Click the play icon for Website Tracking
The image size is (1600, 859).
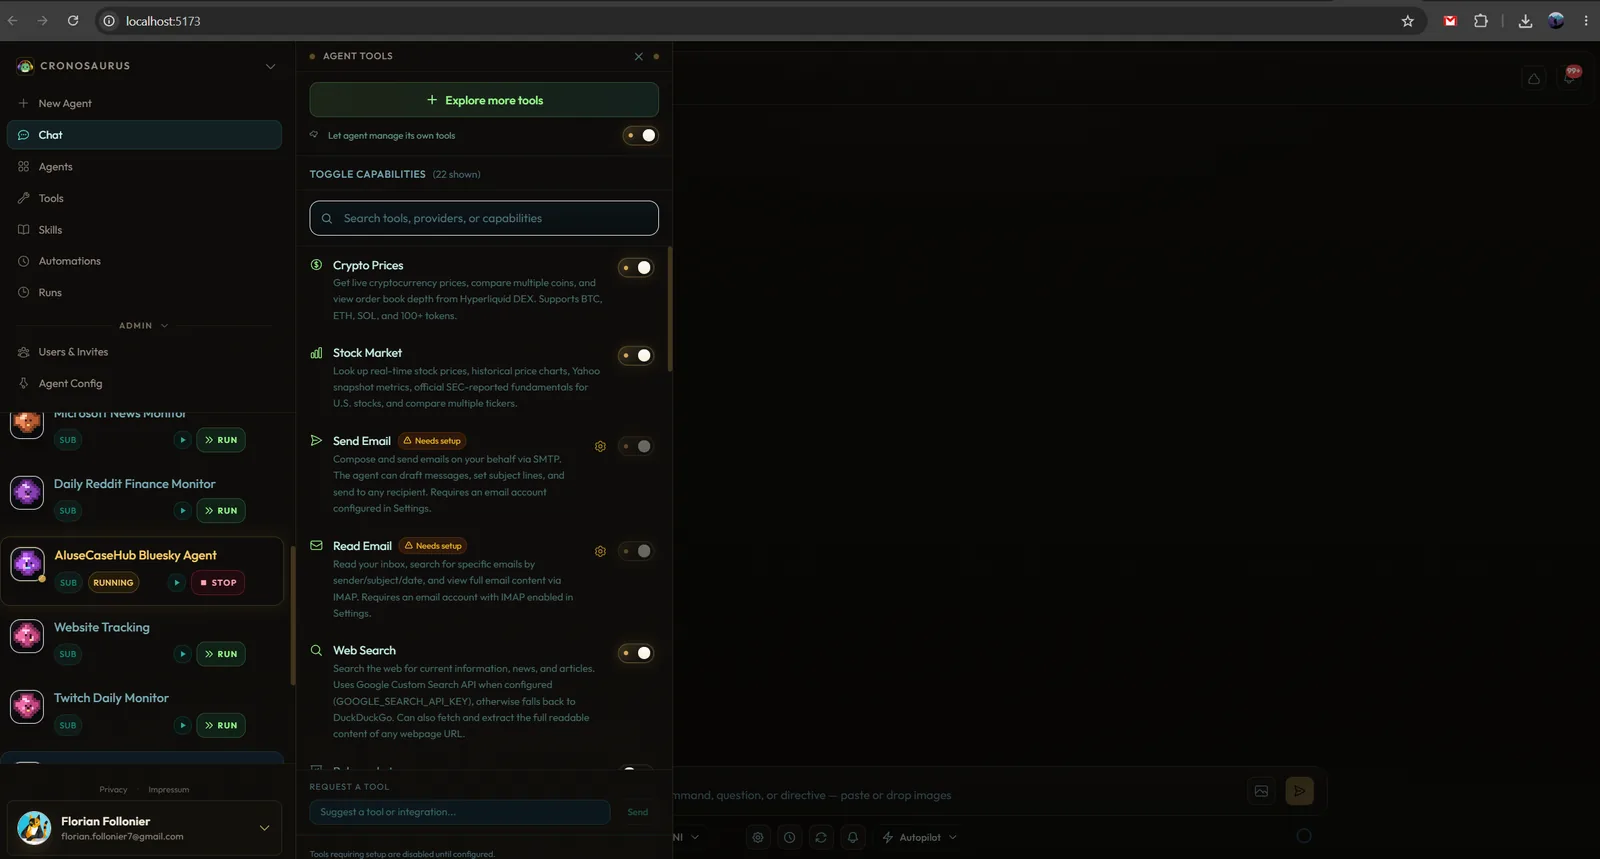point(182,654)
